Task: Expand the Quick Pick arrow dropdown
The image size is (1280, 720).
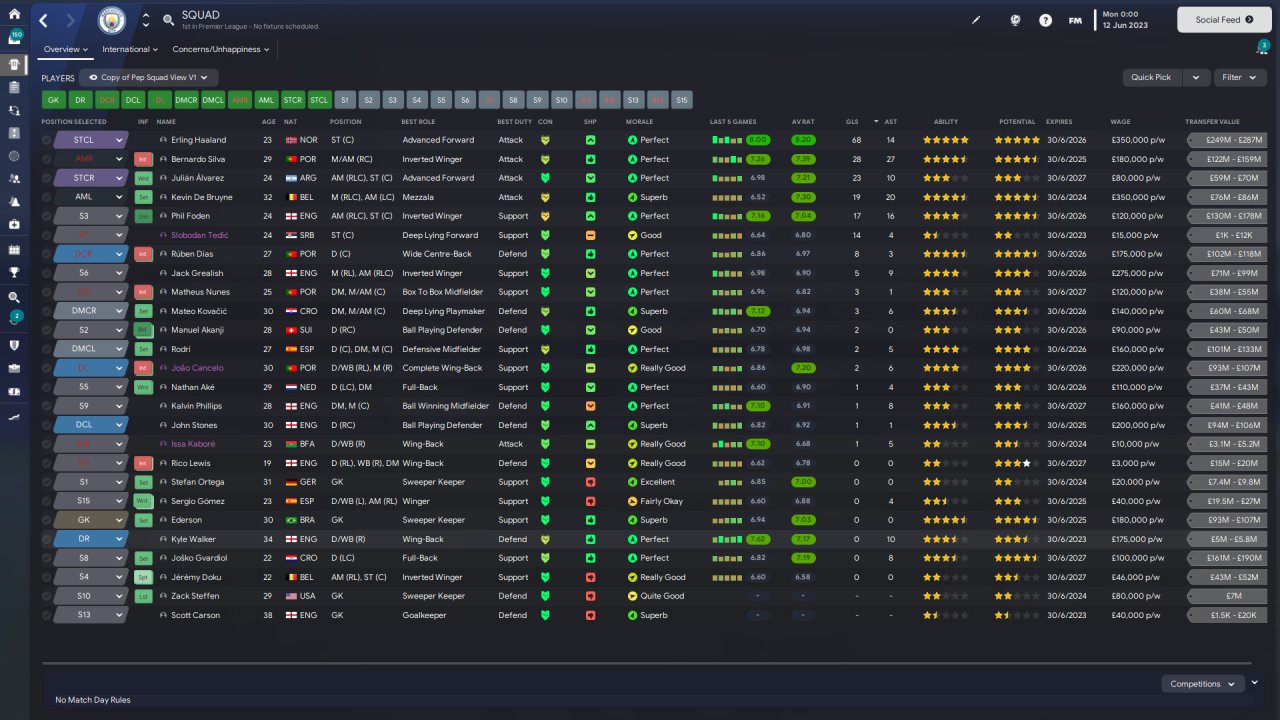Action: point(1196,77)
